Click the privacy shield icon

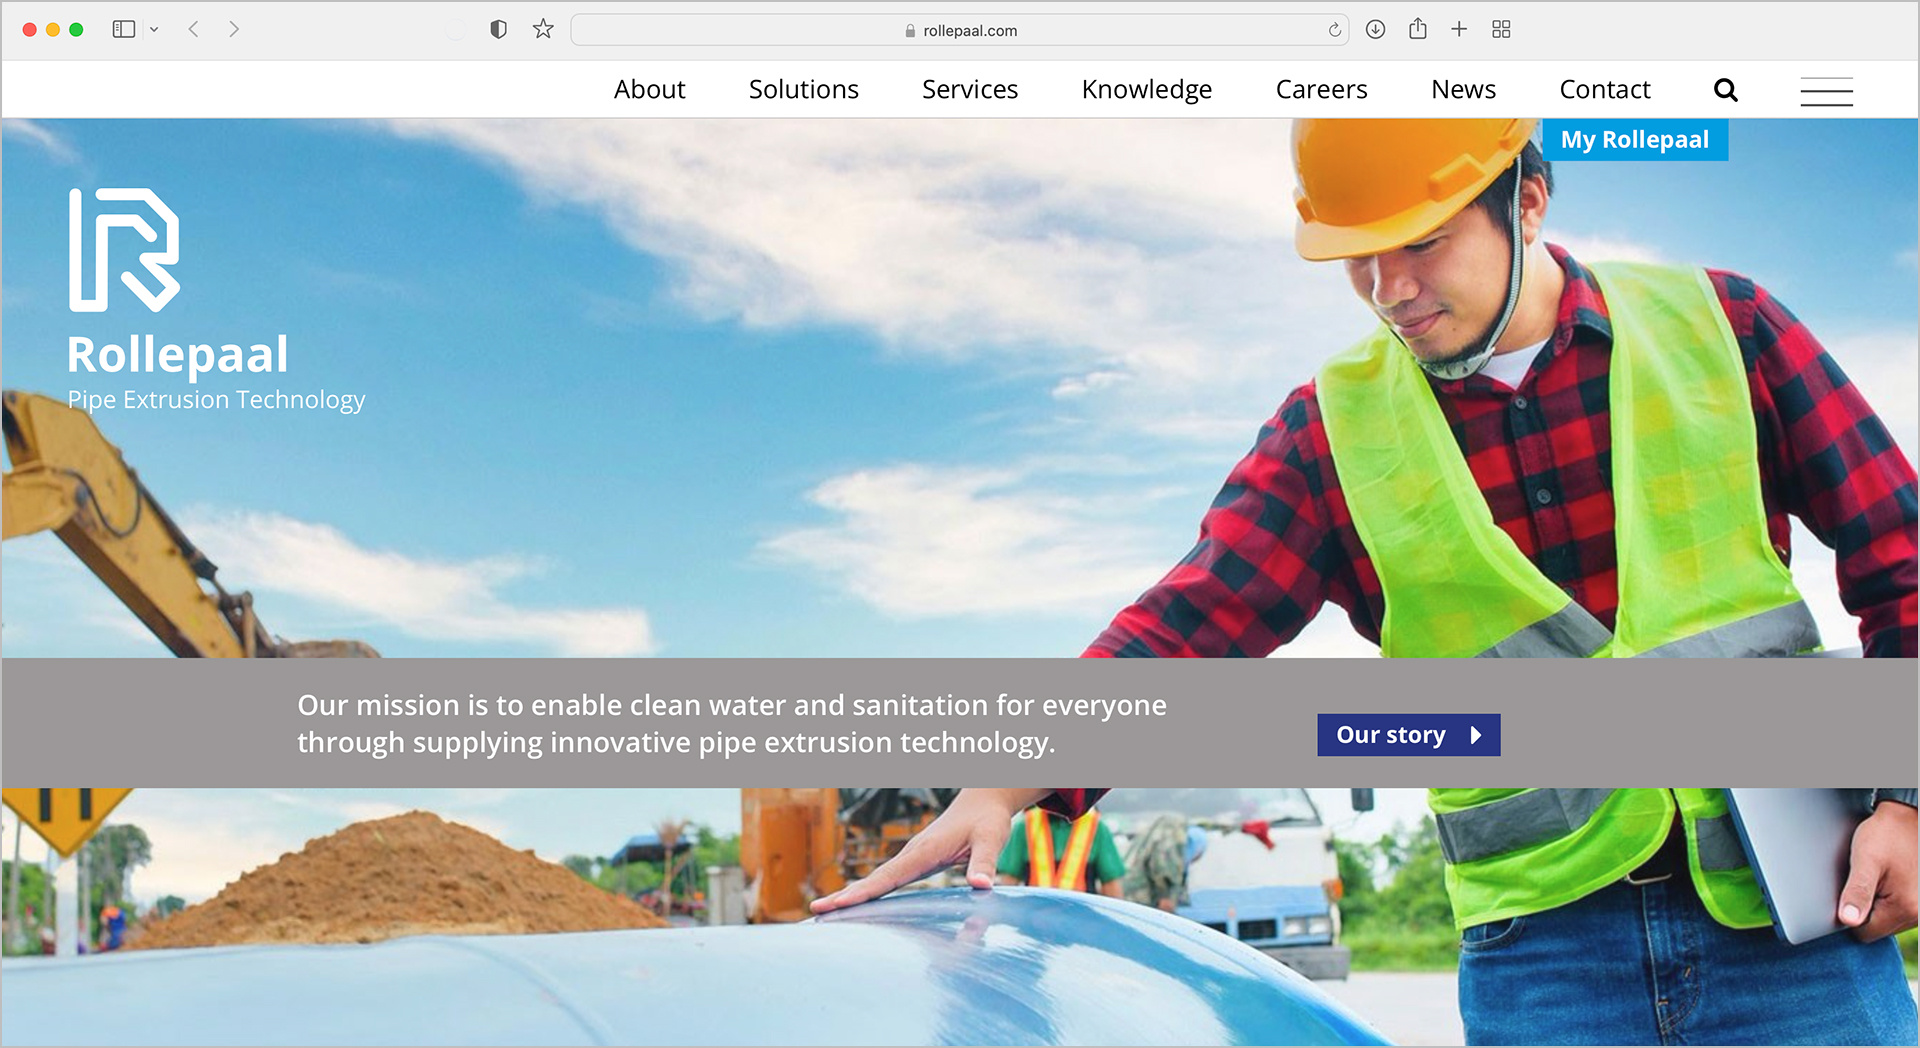click(x=498, y=30)
